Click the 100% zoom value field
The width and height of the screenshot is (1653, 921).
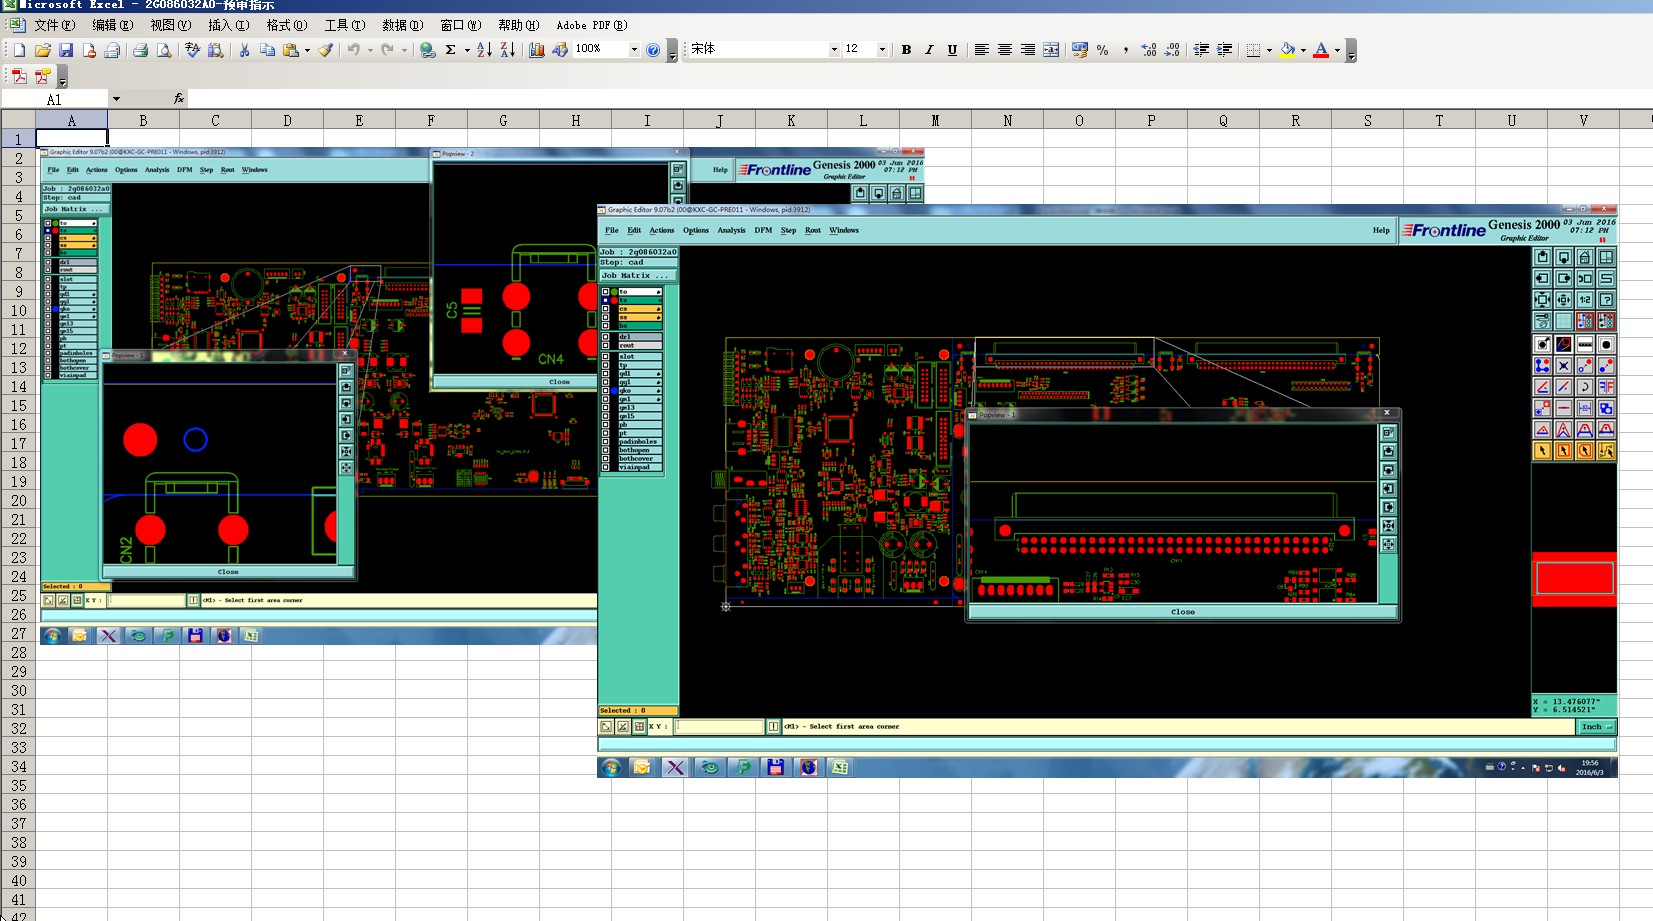point(599,50)
